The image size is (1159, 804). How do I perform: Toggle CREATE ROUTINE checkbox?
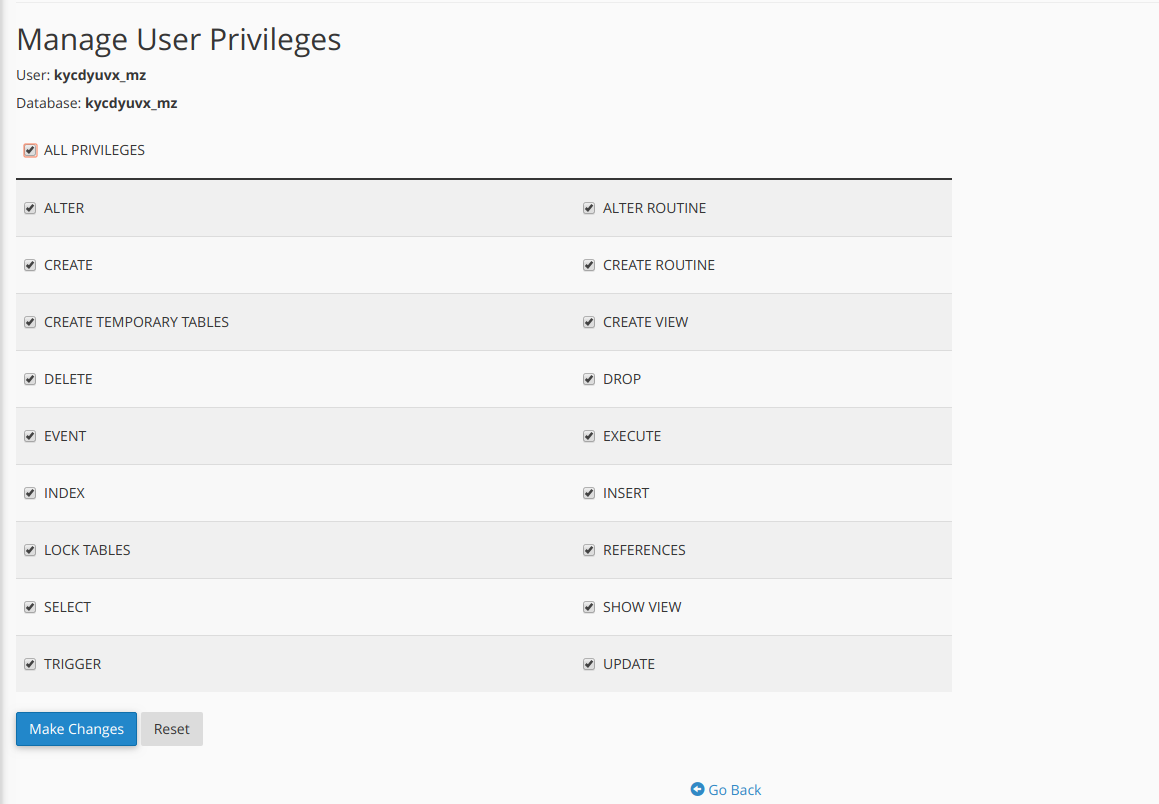tap(589, 265)
